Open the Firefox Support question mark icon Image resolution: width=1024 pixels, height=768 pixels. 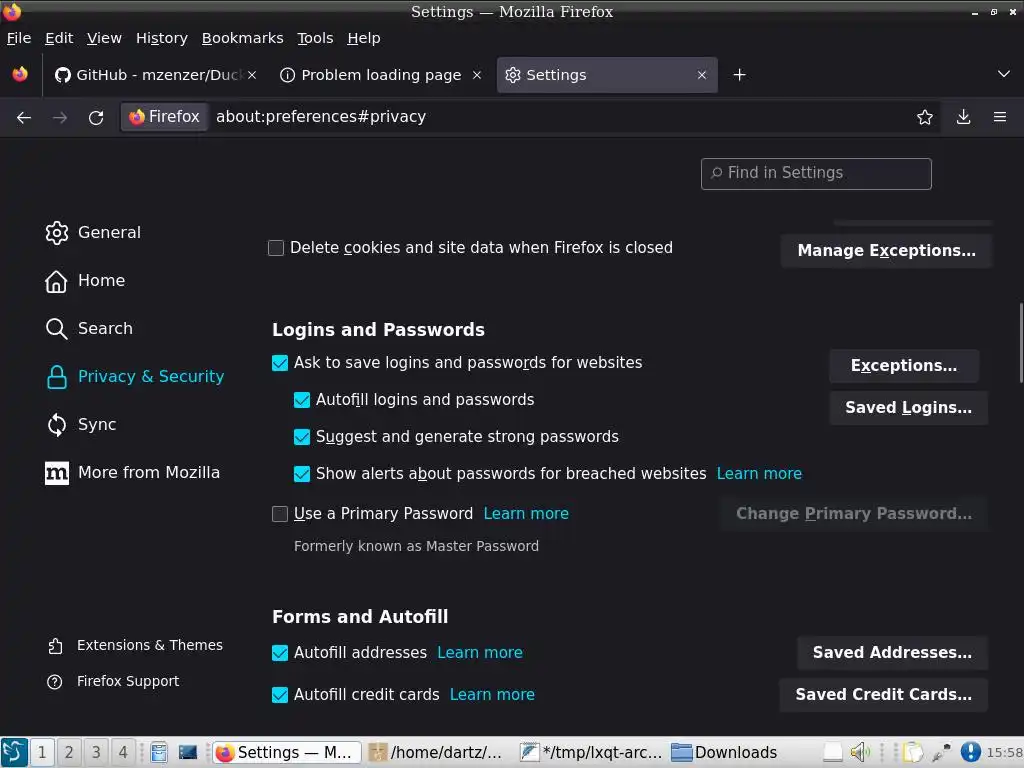[x=55, y=682]
